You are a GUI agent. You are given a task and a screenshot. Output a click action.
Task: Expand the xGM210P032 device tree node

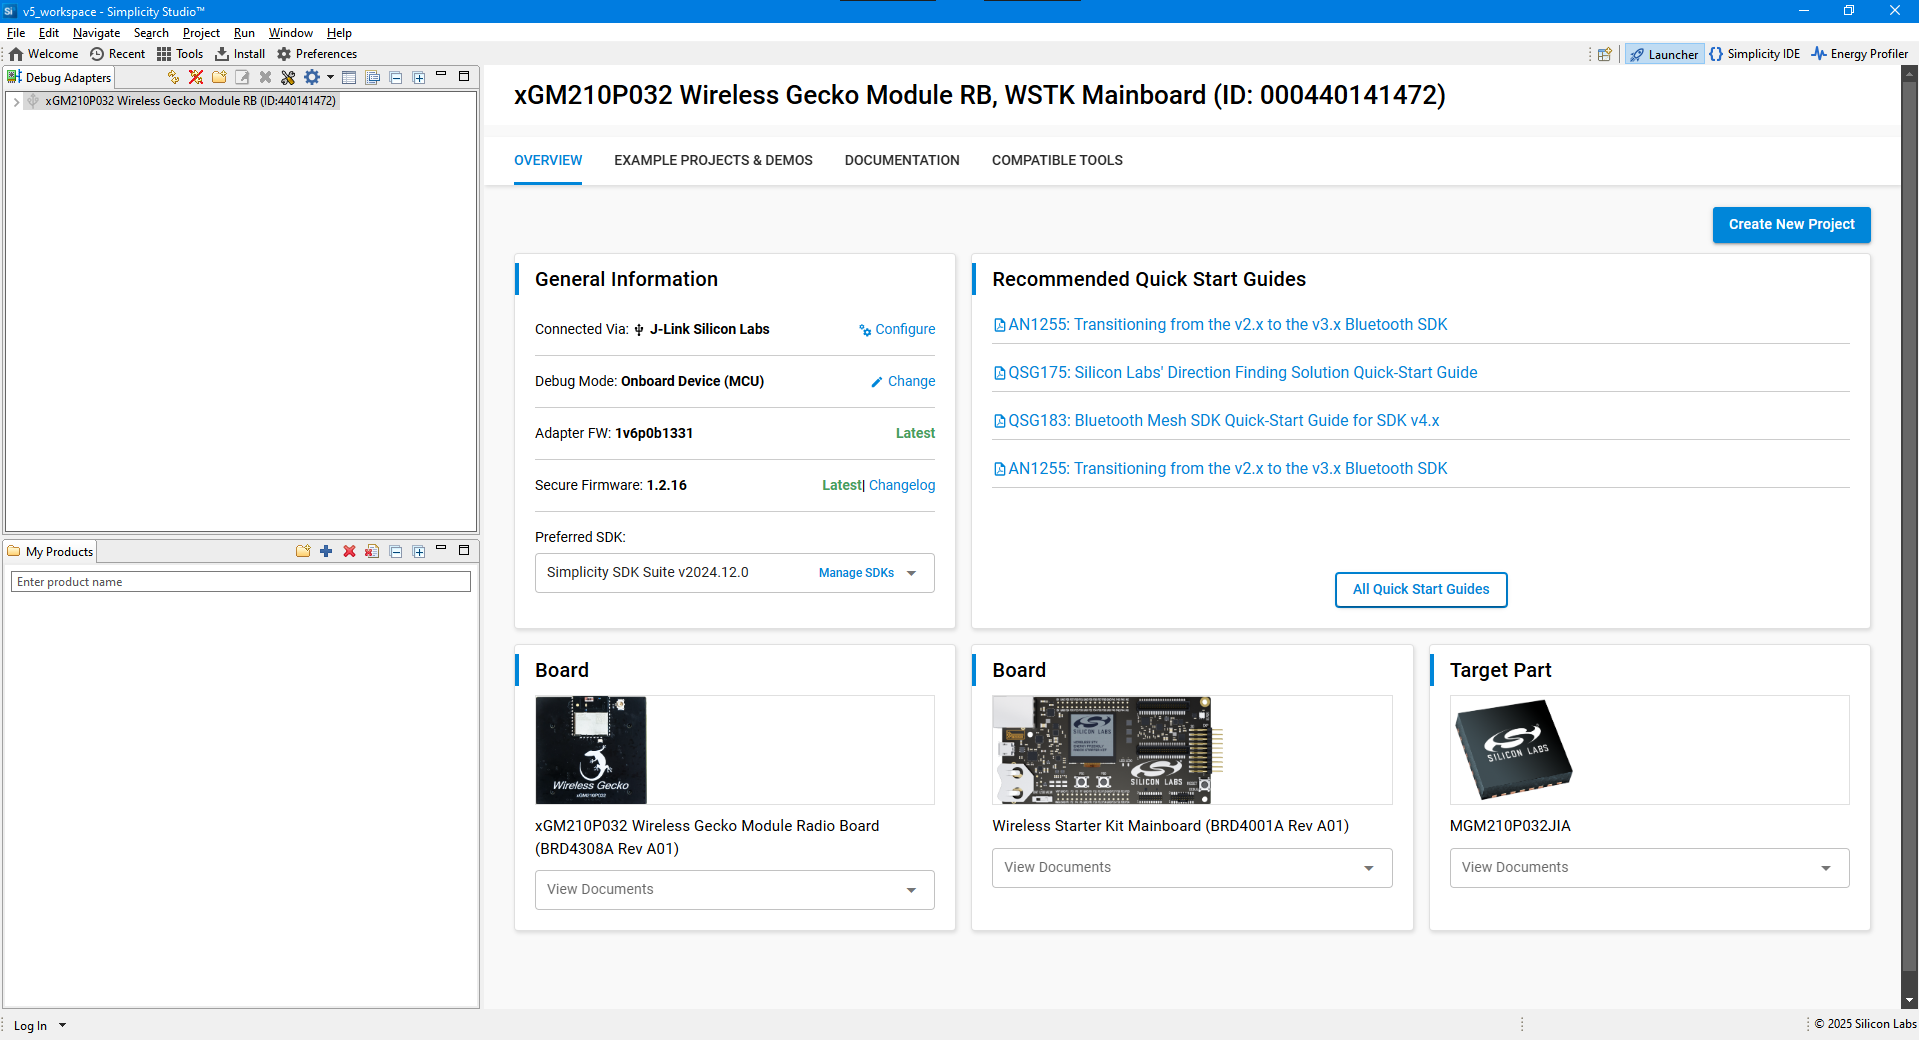(x=16, y=101)
